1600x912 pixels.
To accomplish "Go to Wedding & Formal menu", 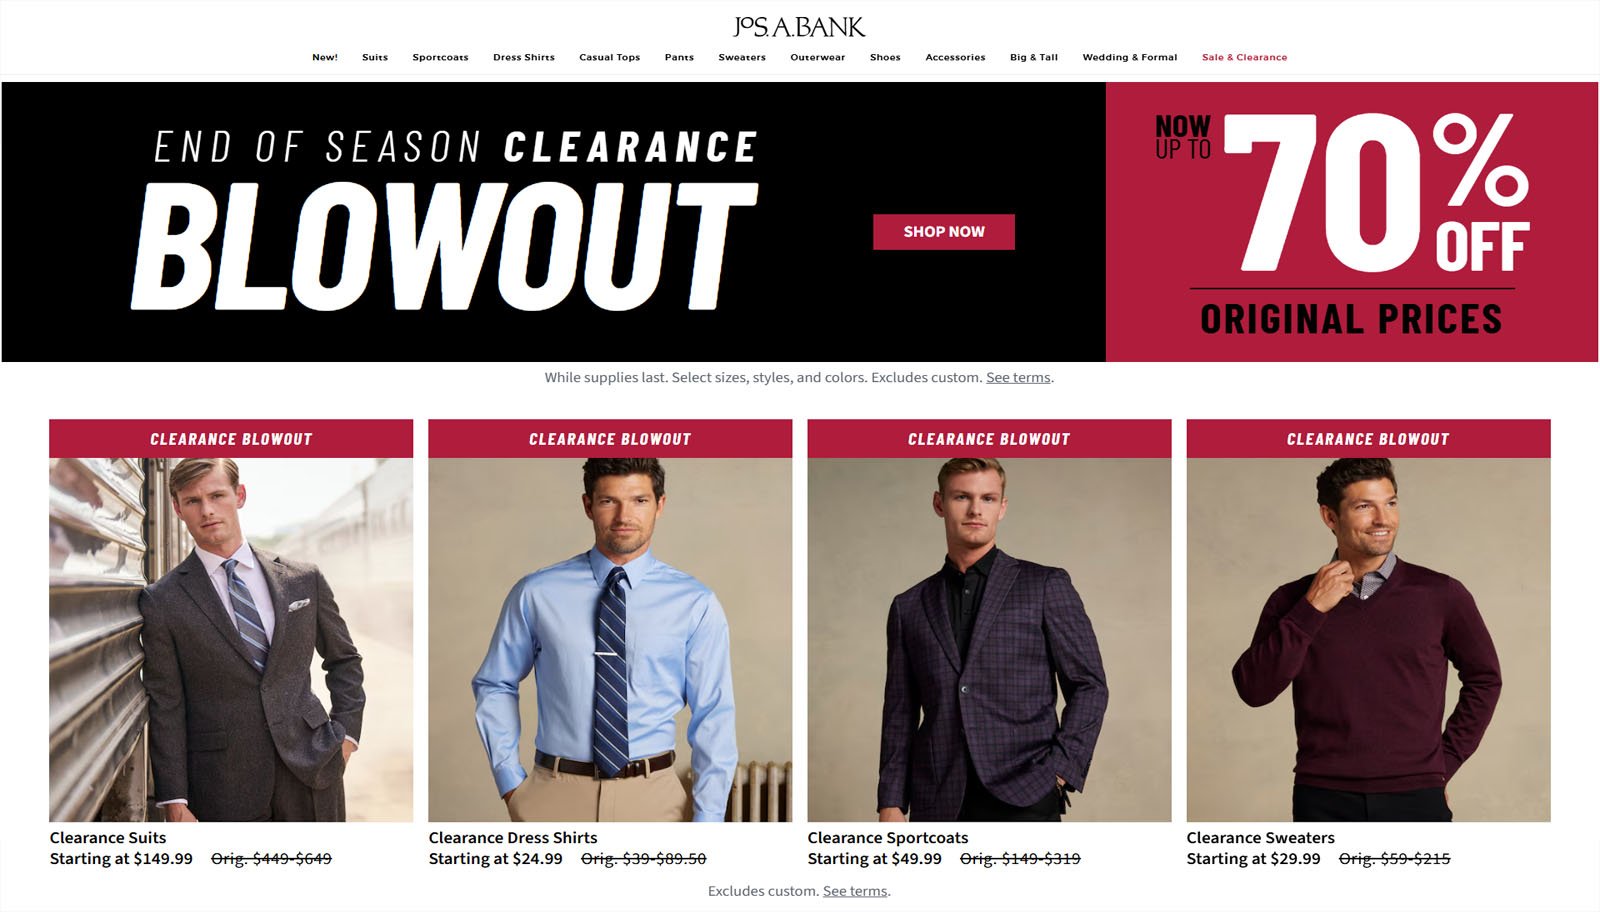I will 1130,57.
